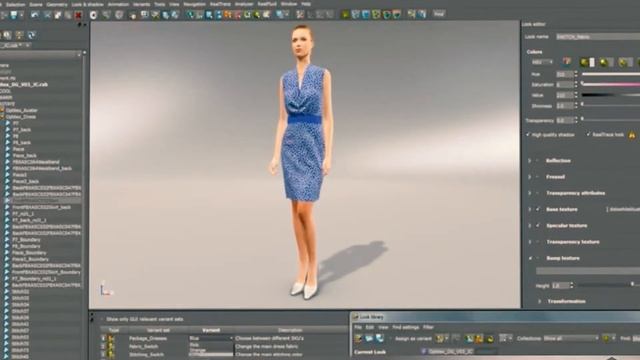Click the Description column header
This screenshot has width=640, height=360.
pyautogui.click(x=290, y=330)
